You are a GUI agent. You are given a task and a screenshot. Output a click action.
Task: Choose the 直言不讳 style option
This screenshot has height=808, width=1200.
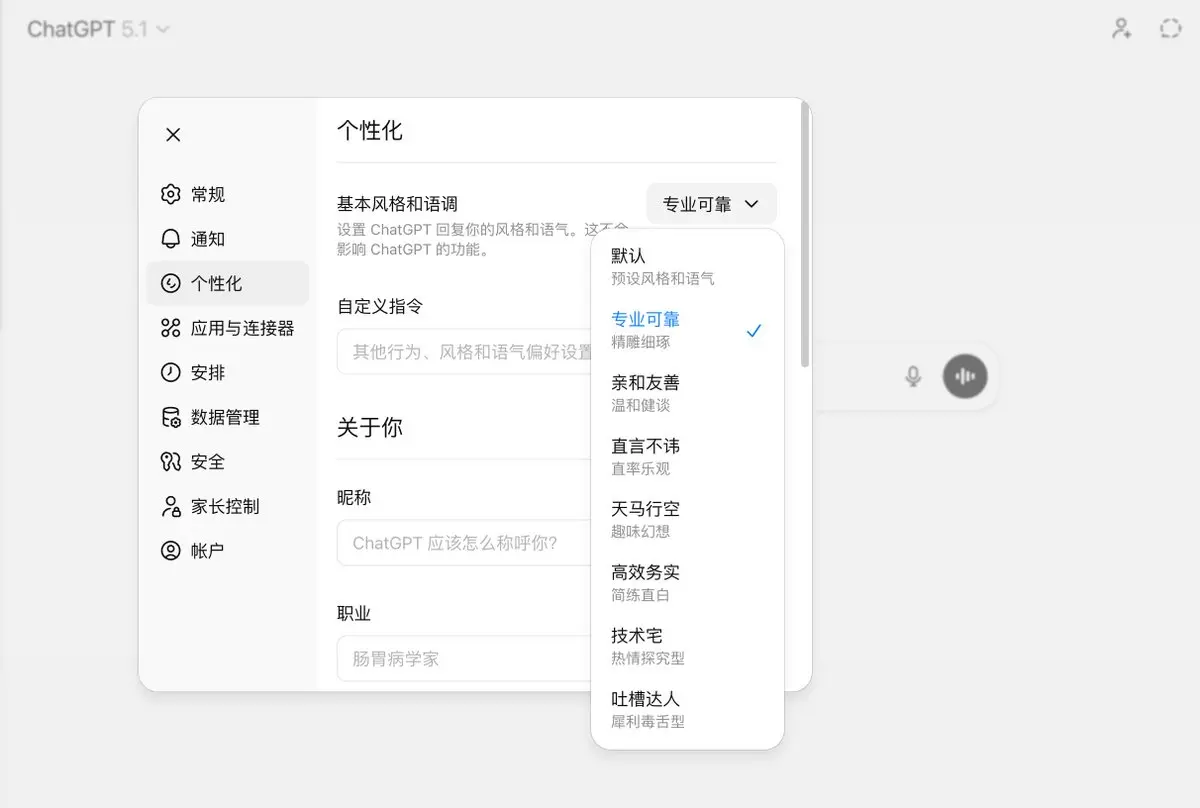coord(688,457)
